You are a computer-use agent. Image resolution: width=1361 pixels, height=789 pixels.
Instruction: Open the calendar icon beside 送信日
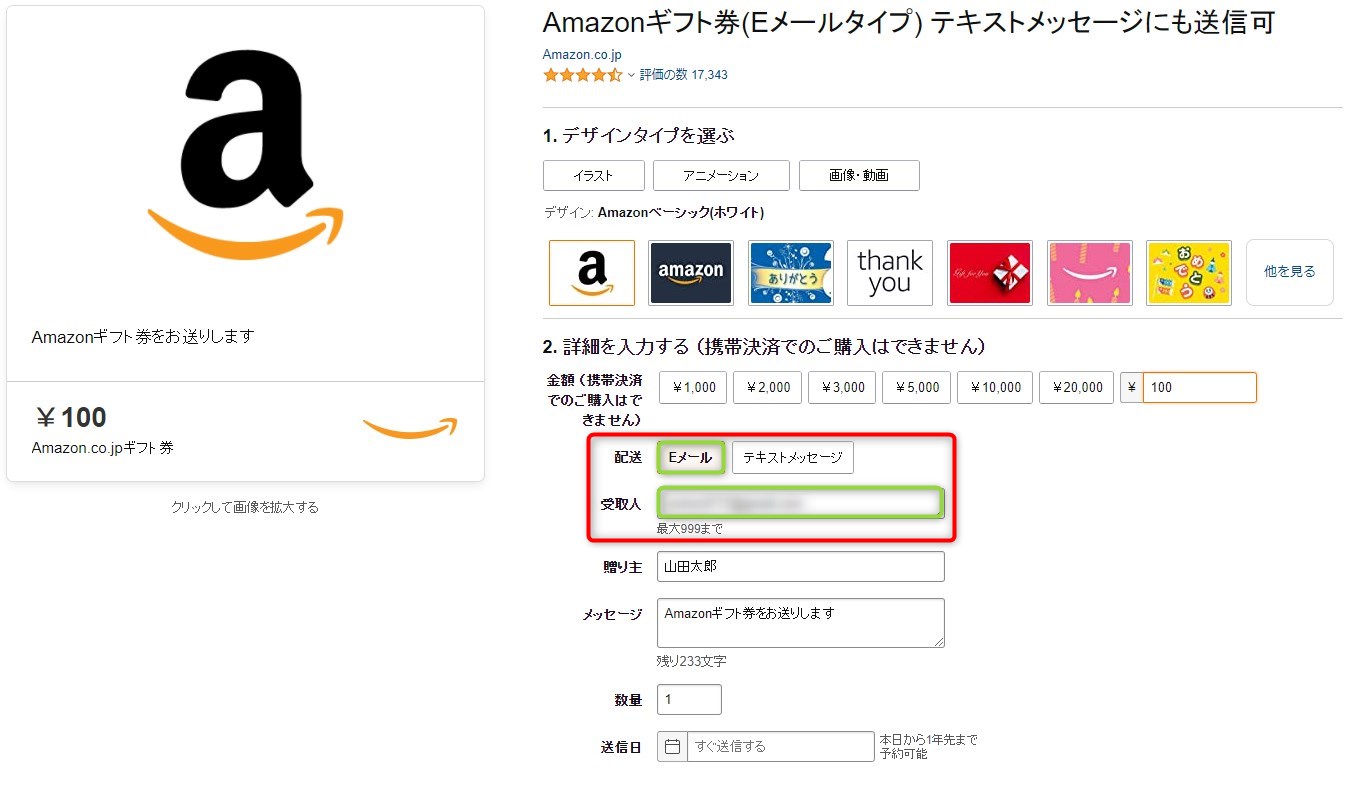(x=671, y=746)
